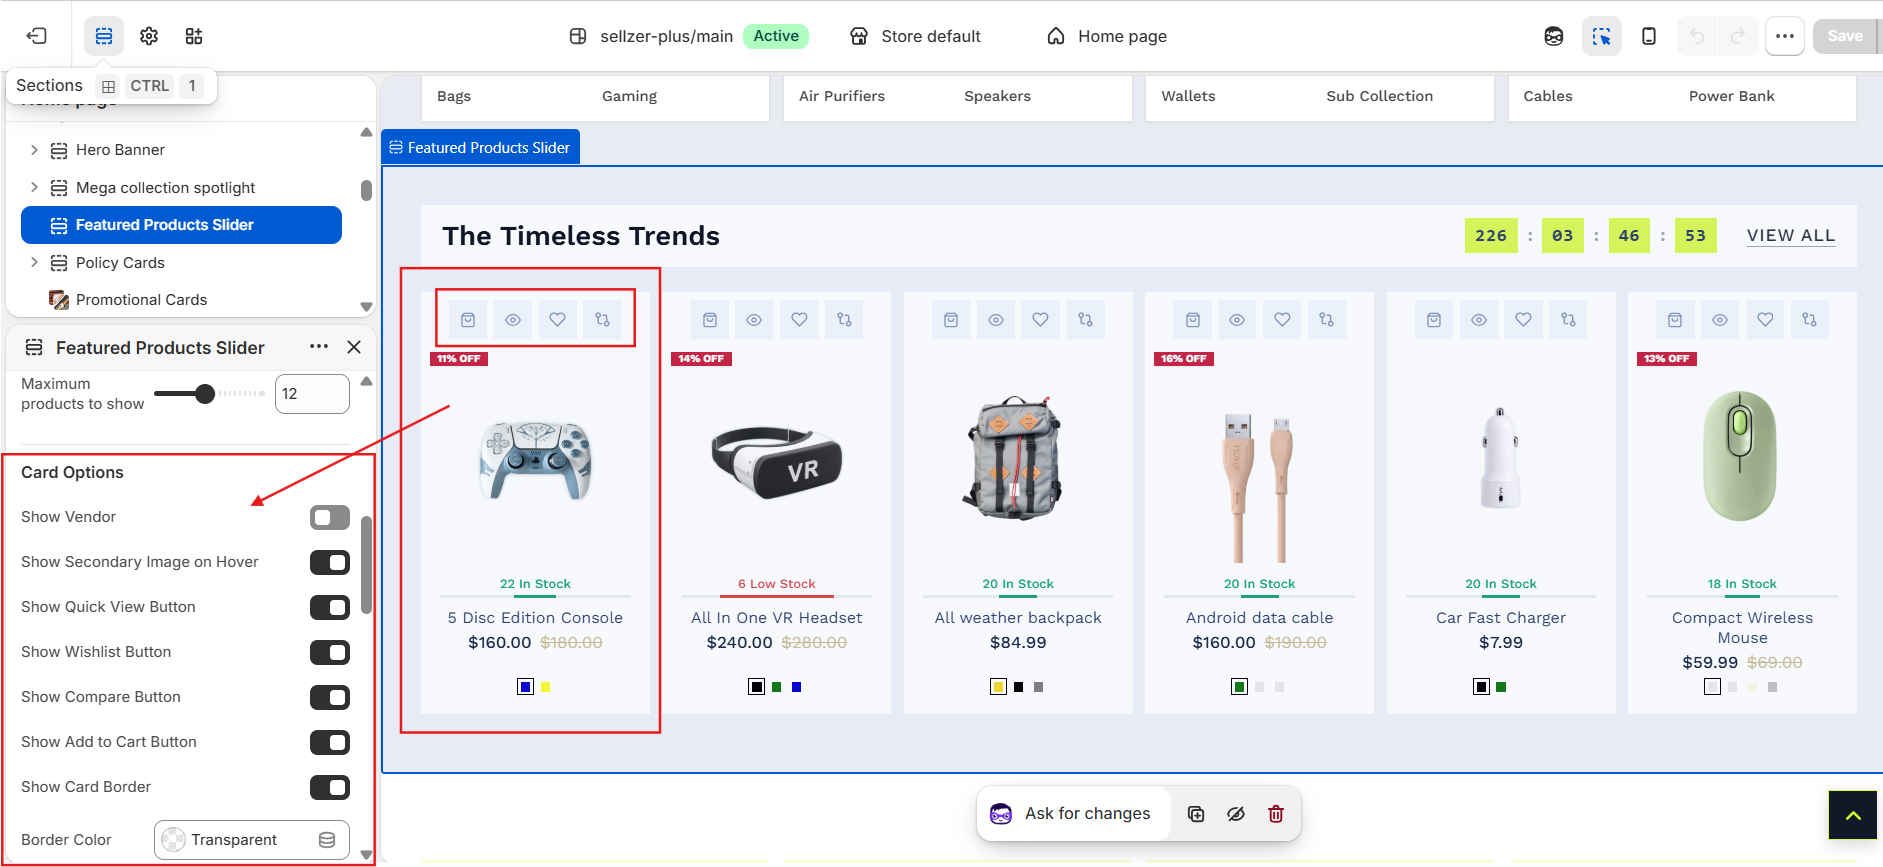Click the Bags collection menu item
Image resolution: width=1883 pixels, height=867 pixels.
[454, 96]
